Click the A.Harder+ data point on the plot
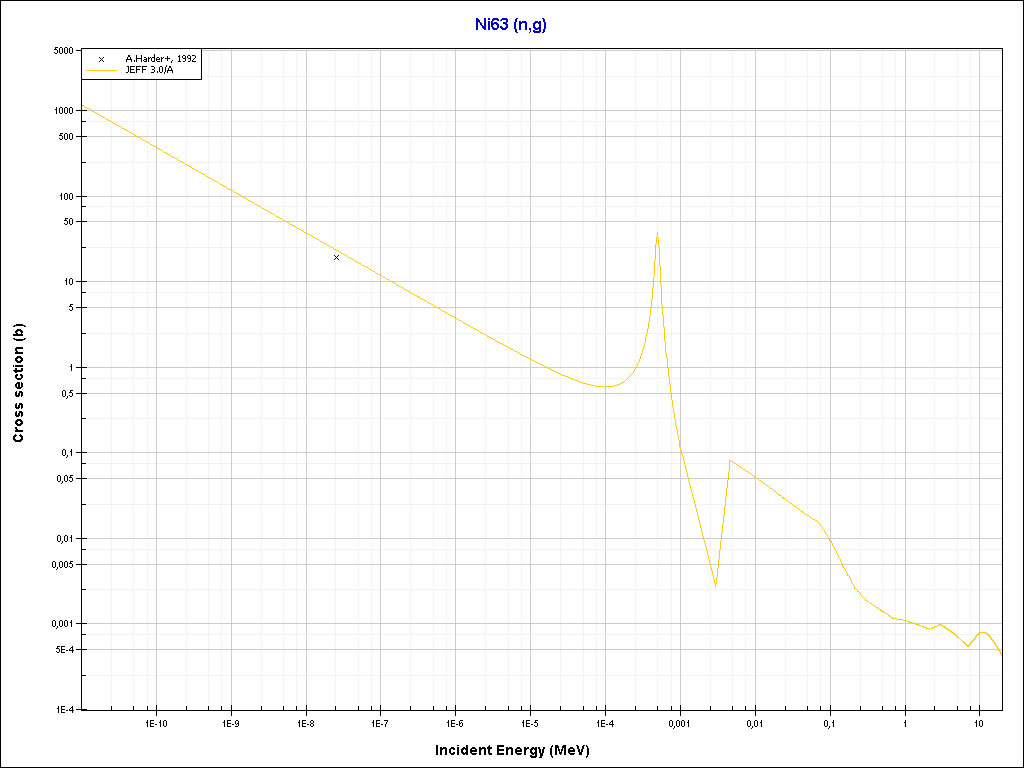Viewport: 1024px width, 768px height. [x=336, y=257]
